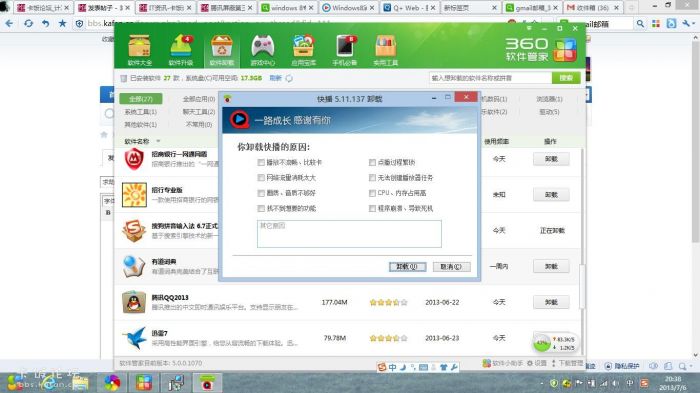Image resolution: width=700 pixels, height=393 pixels.
Task: Open 软件大全 software library icon
Action: click(139, 50)
